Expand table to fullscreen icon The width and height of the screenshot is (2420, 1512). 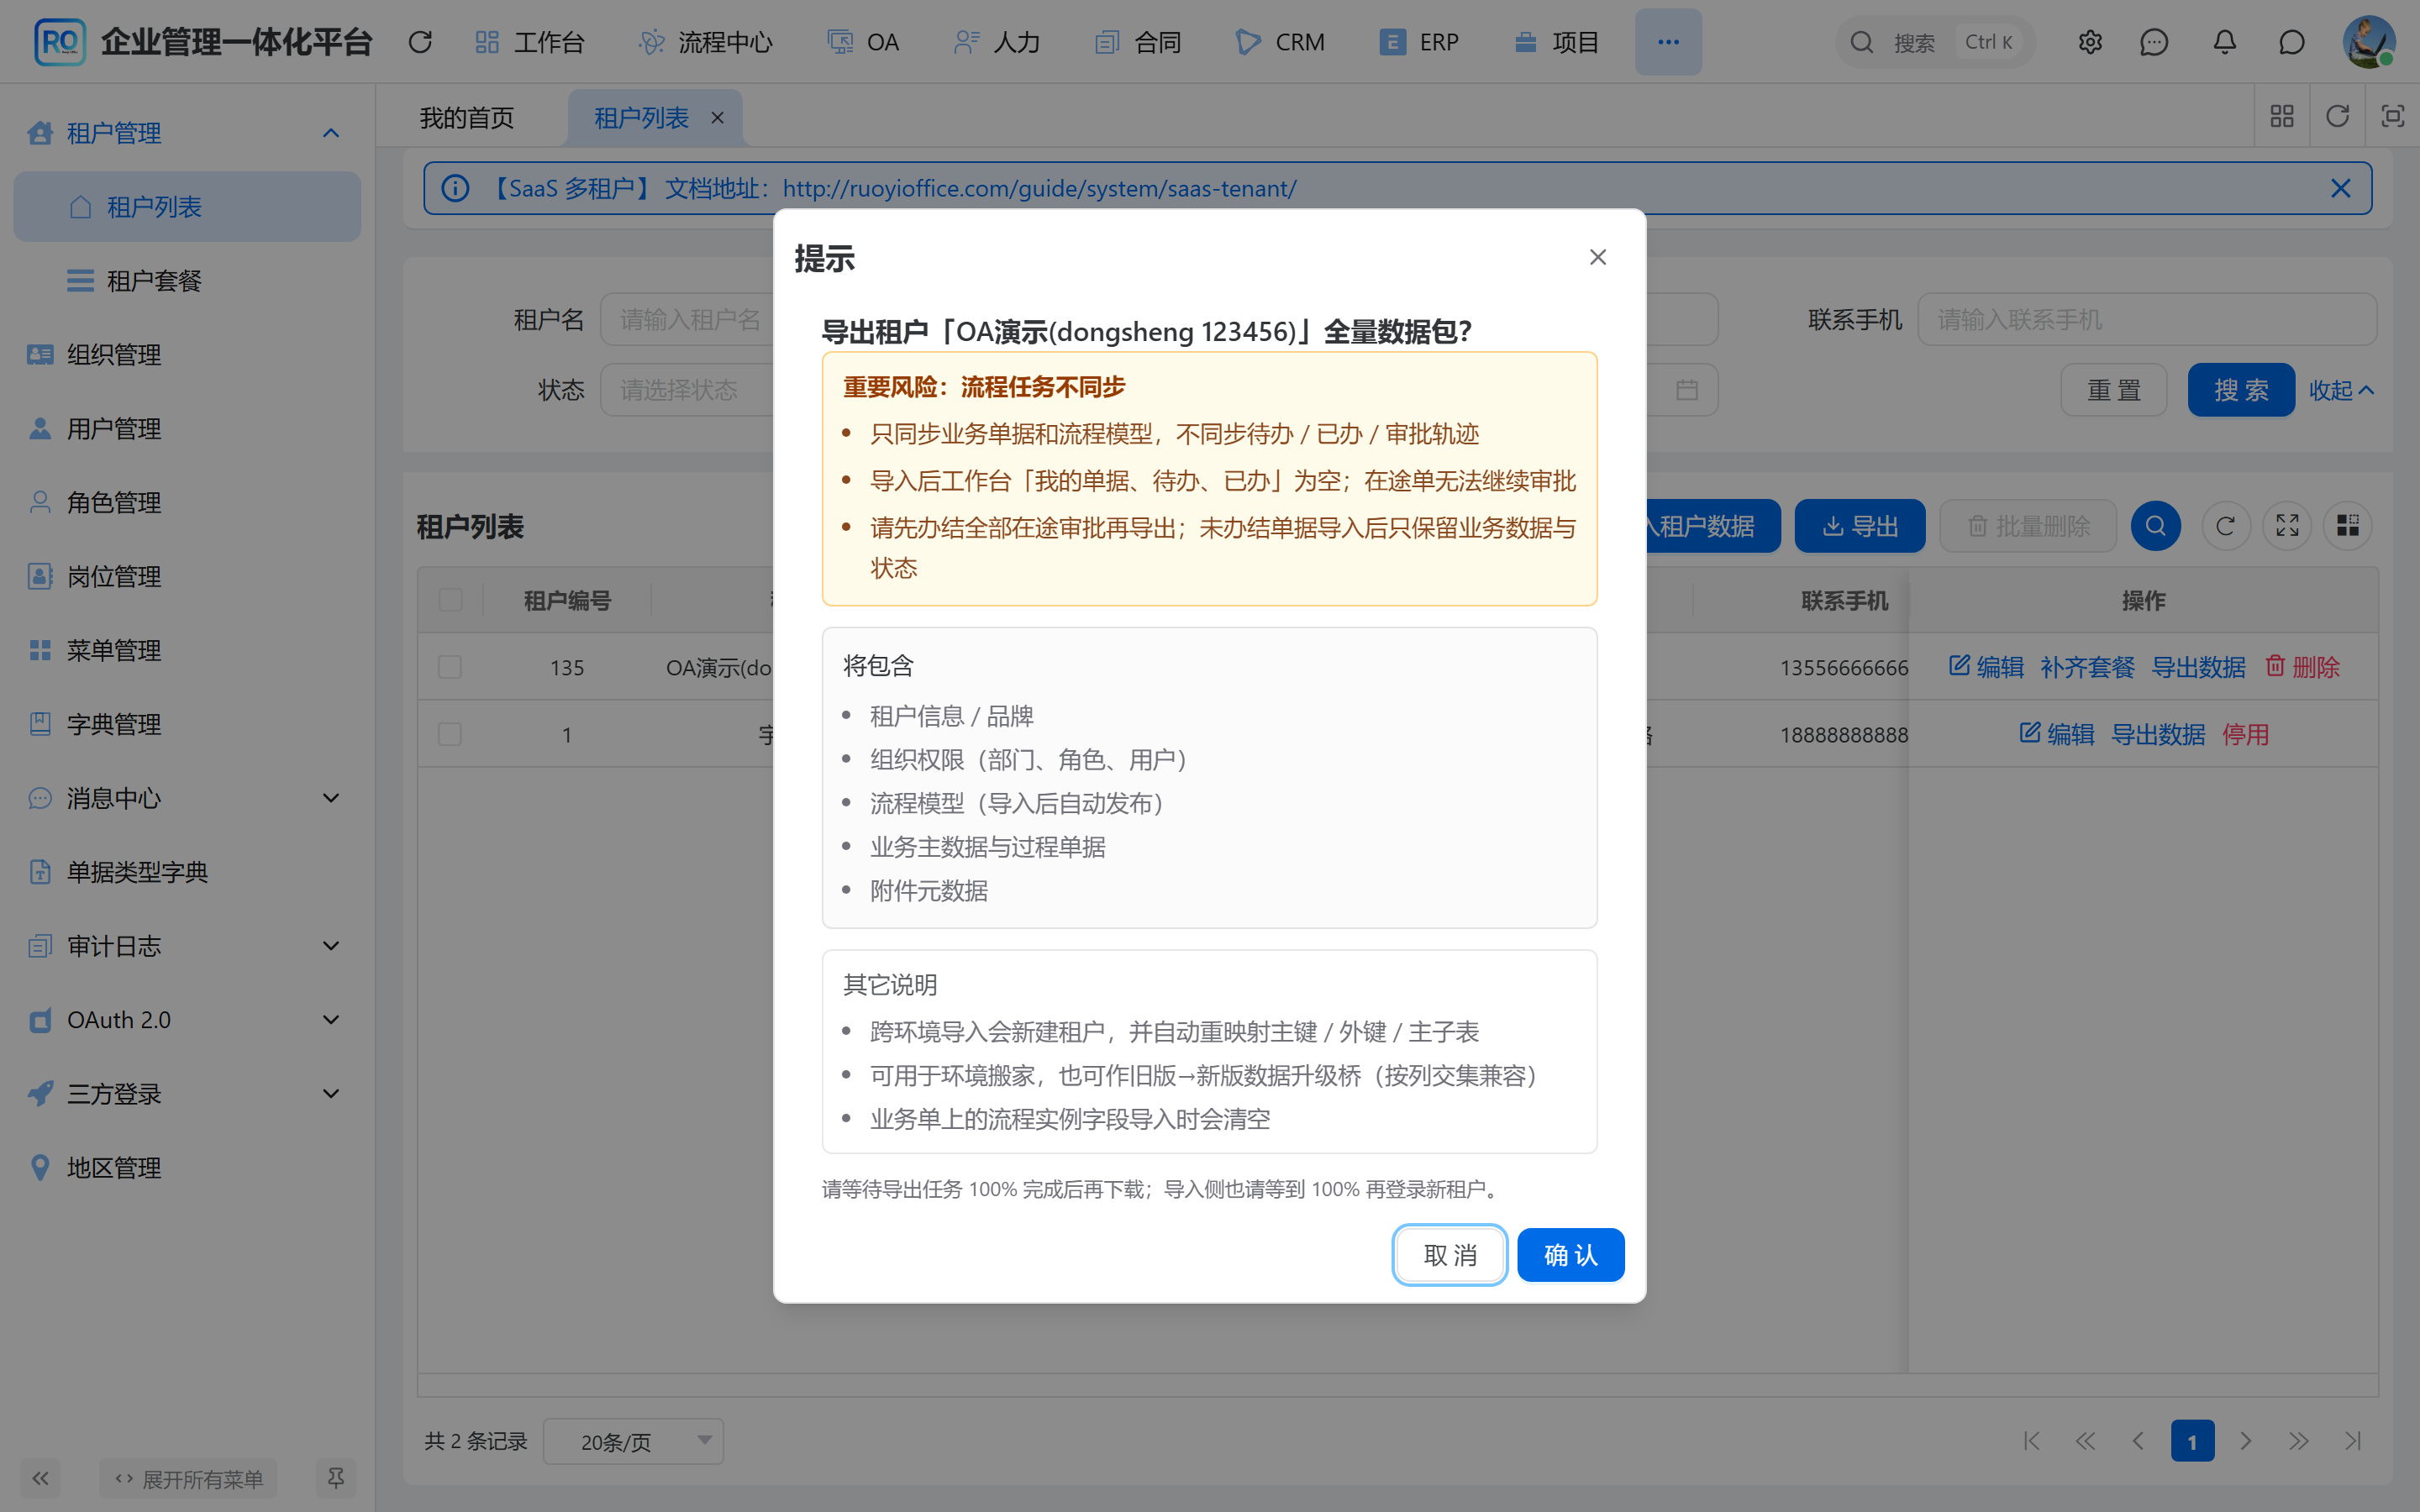2287,526
